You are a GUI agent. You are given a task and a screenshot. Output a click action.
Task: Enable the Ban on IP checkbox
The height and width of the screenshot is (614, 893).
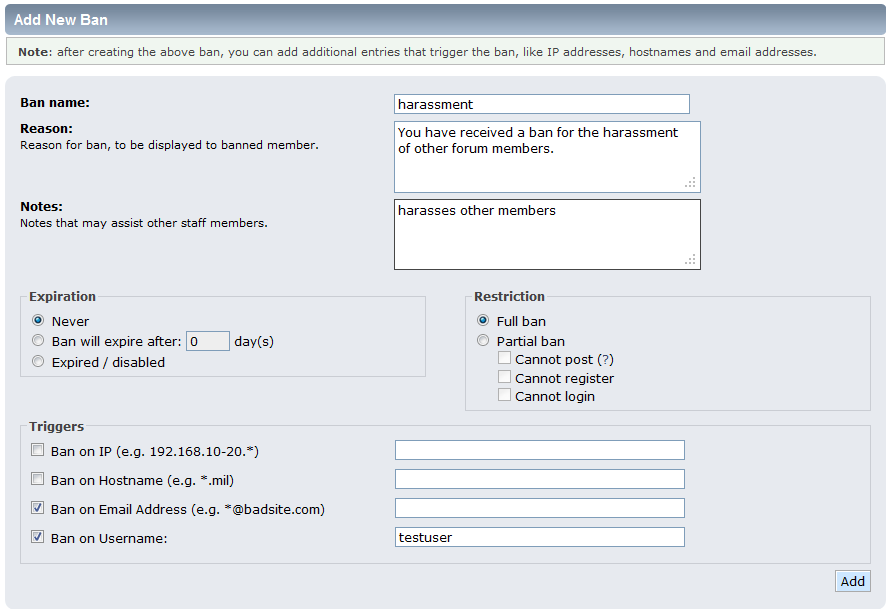coord(38,450)
